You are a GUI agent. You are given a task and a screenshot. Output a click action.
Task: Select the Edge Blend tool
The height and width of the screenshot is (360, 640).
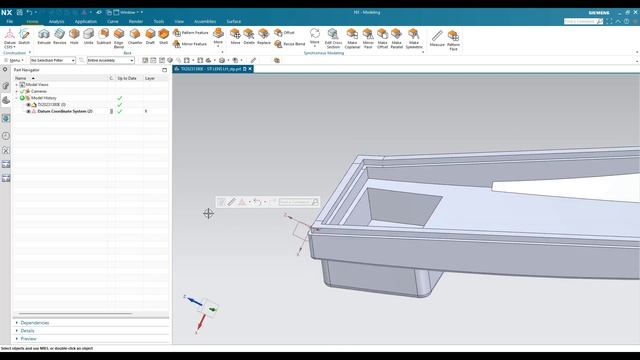119,38
